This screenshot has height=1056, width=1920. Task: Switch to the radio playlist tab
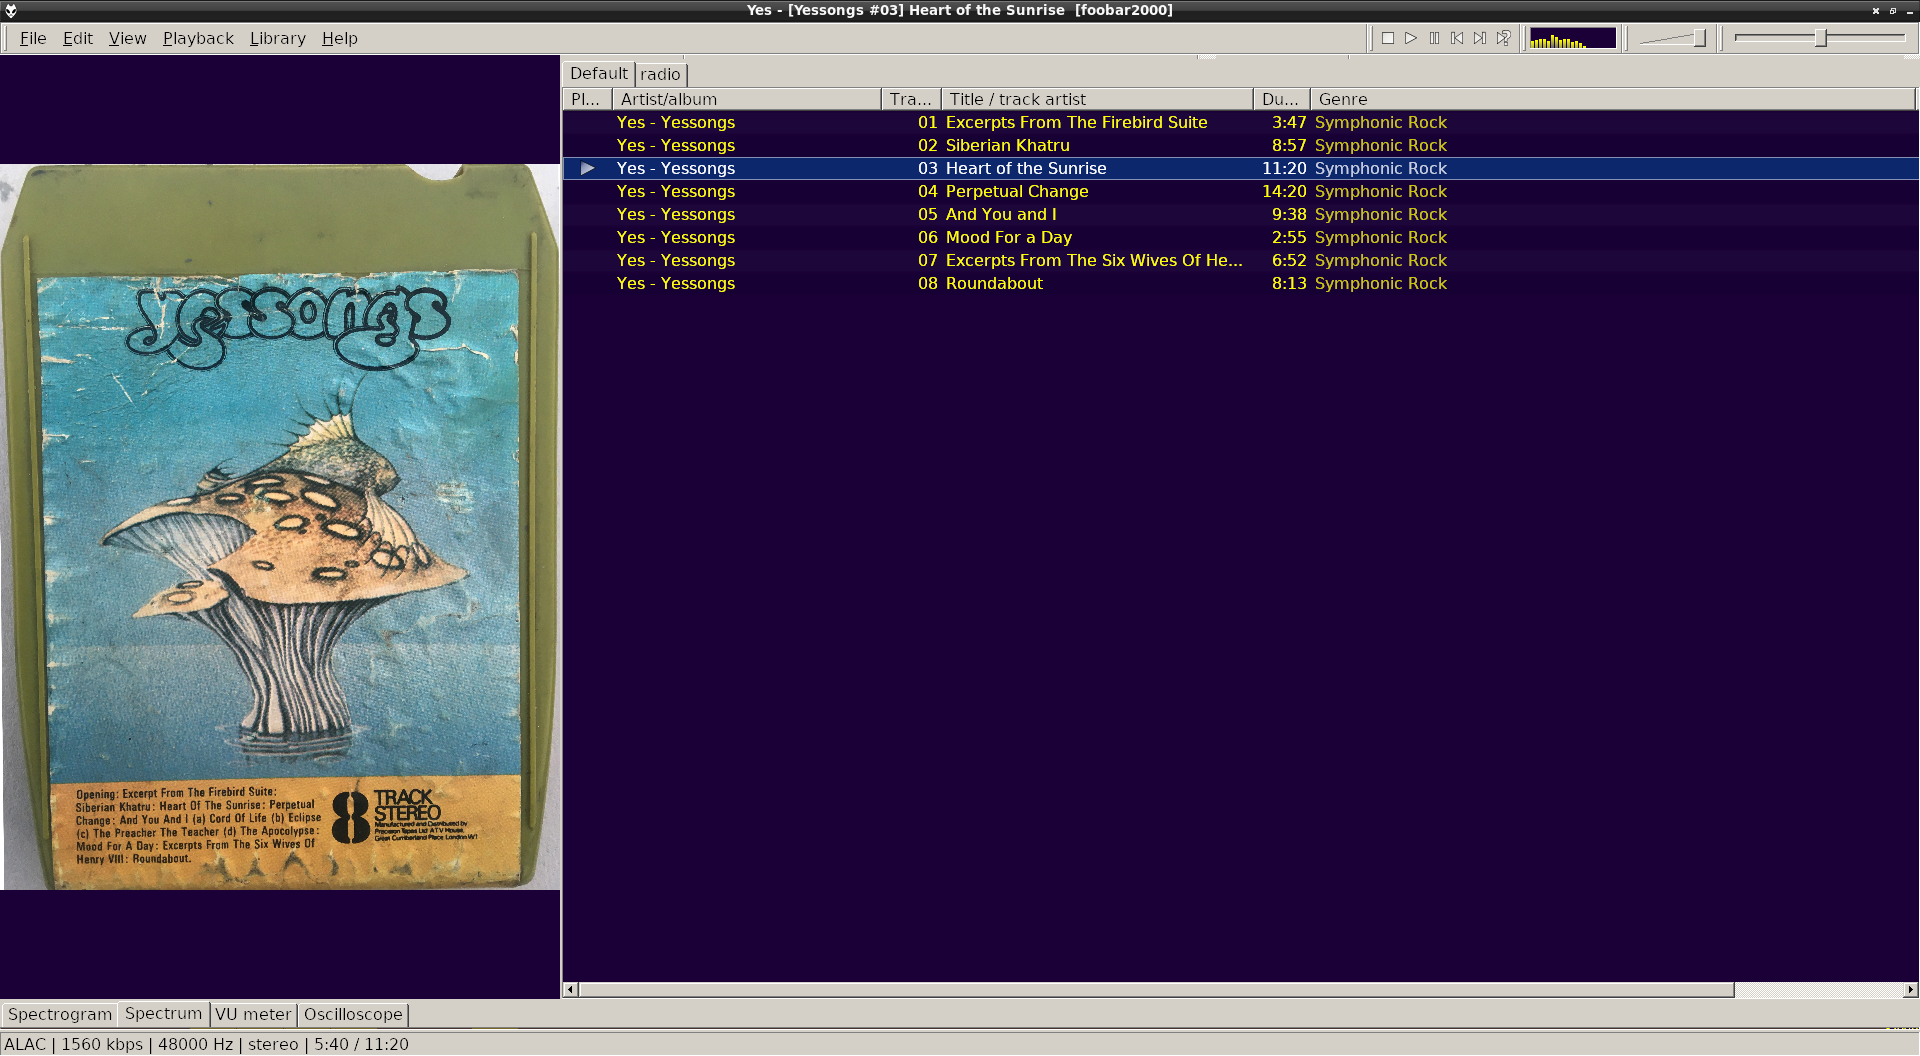tap(660, 74)
